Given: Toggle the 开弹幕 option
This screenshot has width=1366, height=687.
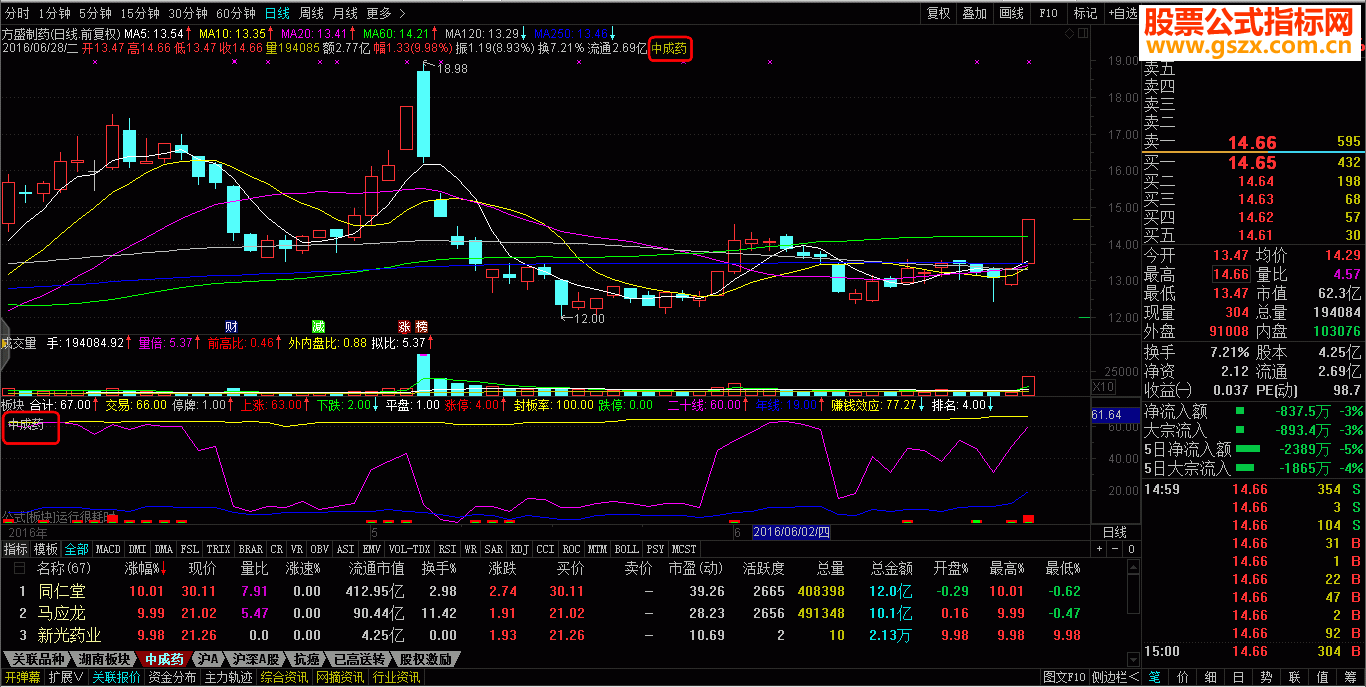Looking at the screenshot, I should coord(22,678).
